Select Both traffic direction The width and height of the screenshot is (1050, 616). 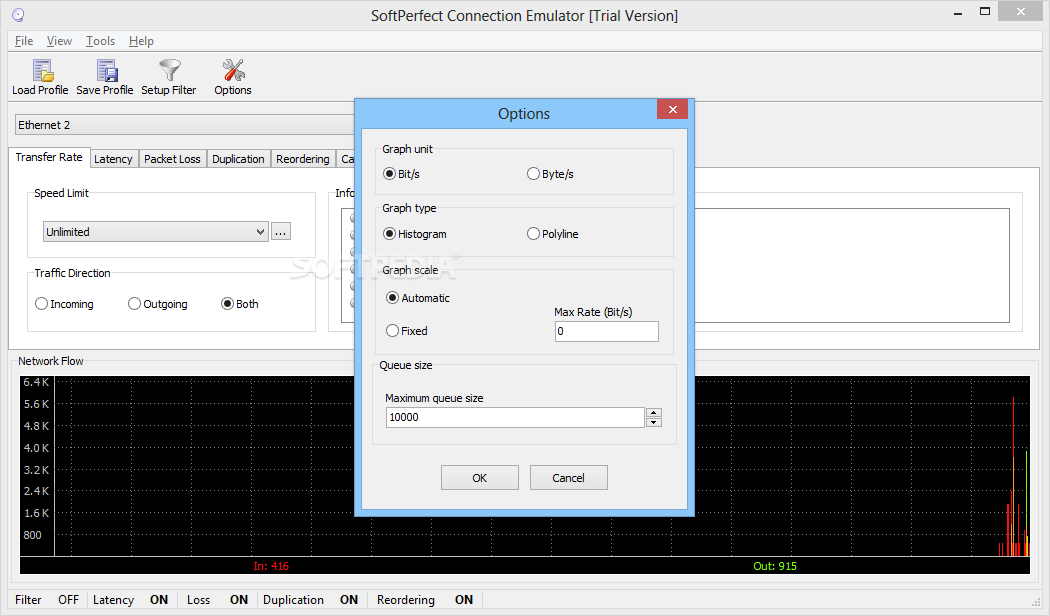tap(240, 304)
